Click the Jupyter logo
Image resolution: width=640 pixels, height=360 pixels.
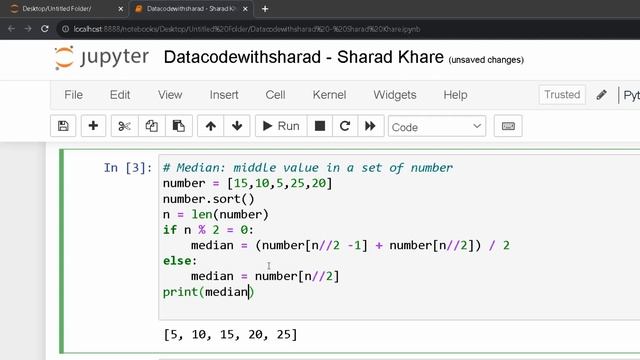(102, 58)
